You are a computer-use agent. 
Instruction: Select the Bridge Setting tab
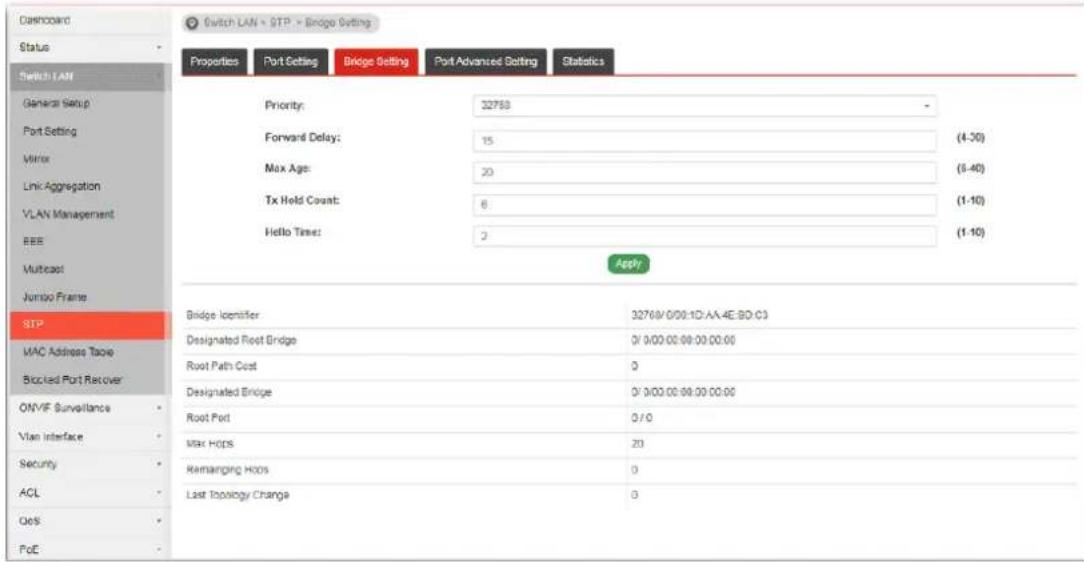(x=376, y=62)
